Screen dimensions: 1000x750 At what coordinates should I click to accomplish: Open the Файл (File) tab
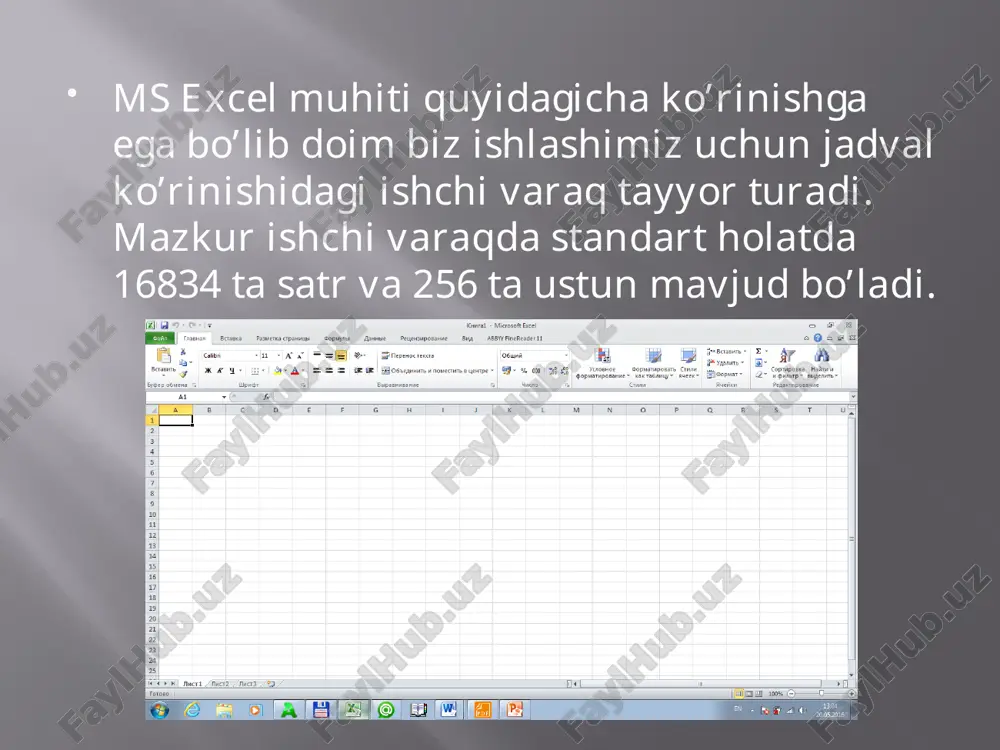click(160, 339)
